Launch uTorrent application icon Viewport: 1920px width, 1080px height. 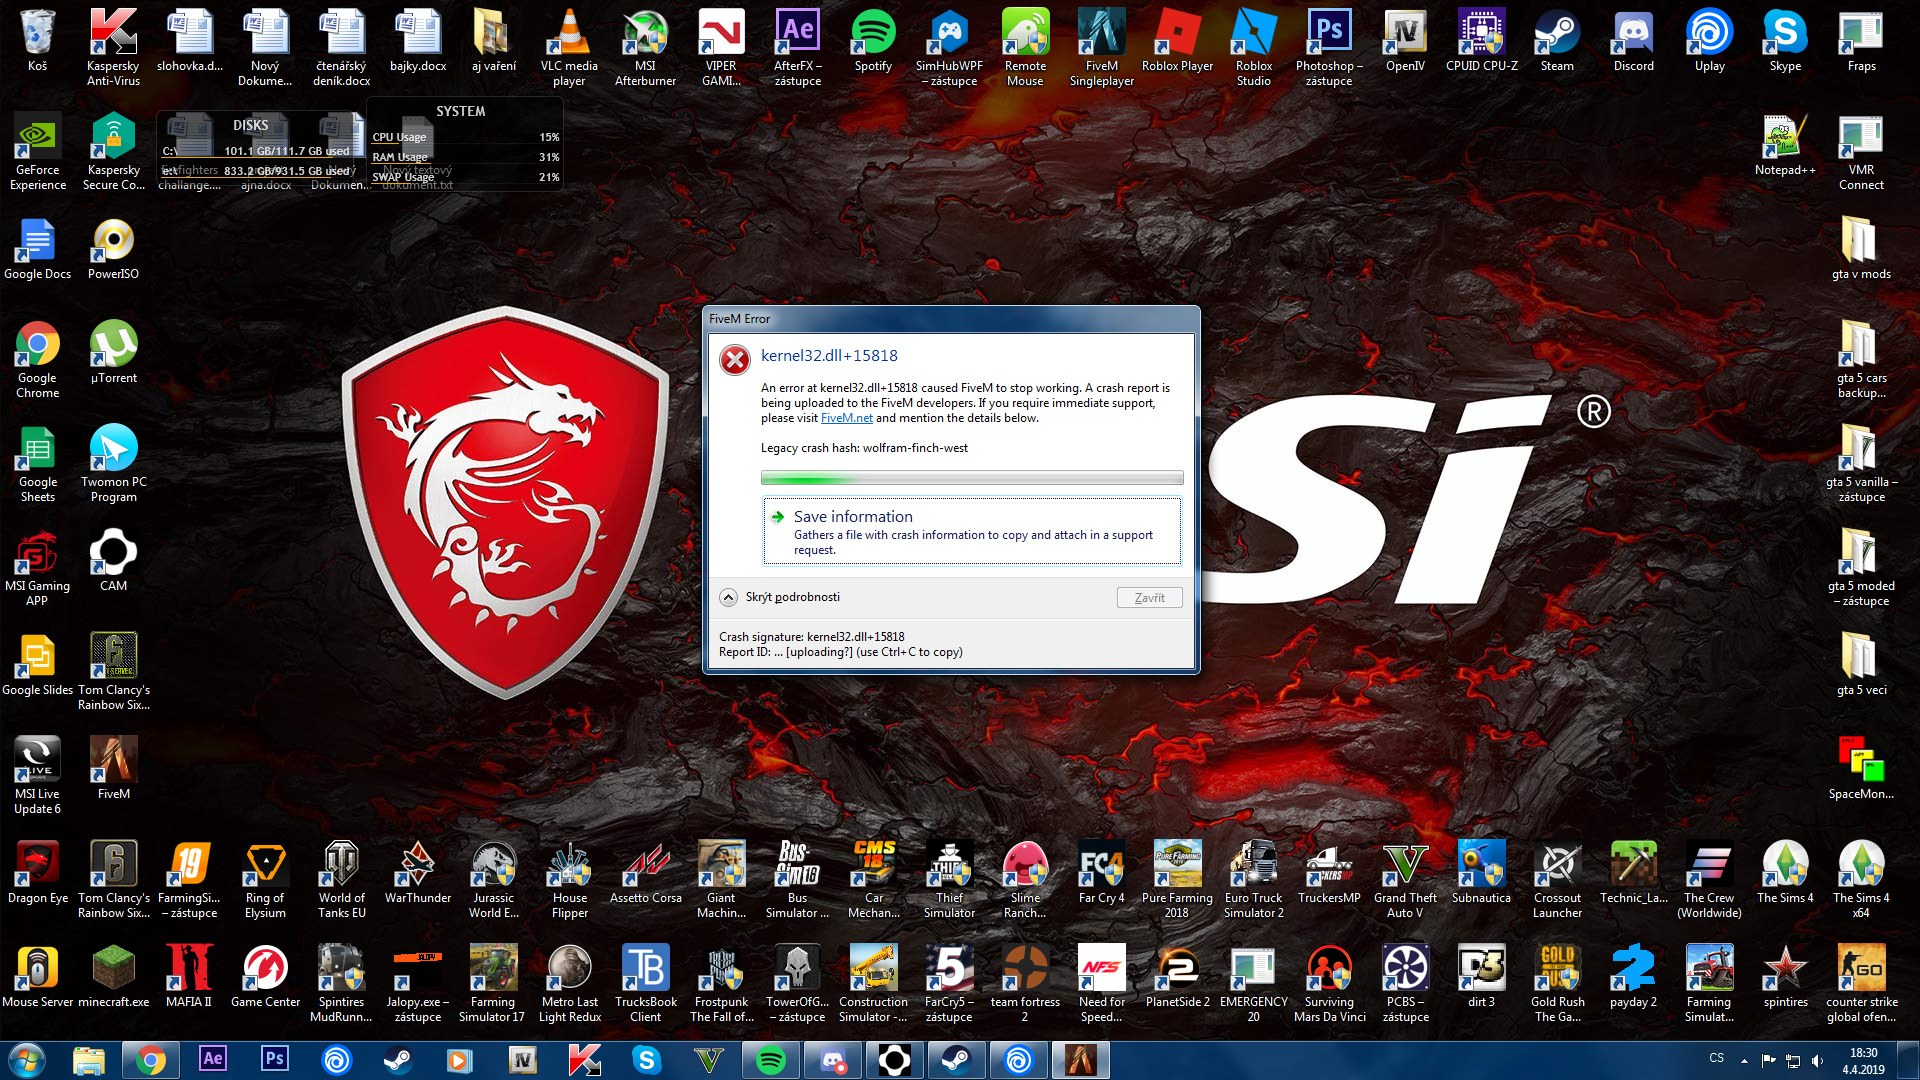coord(113,356)
